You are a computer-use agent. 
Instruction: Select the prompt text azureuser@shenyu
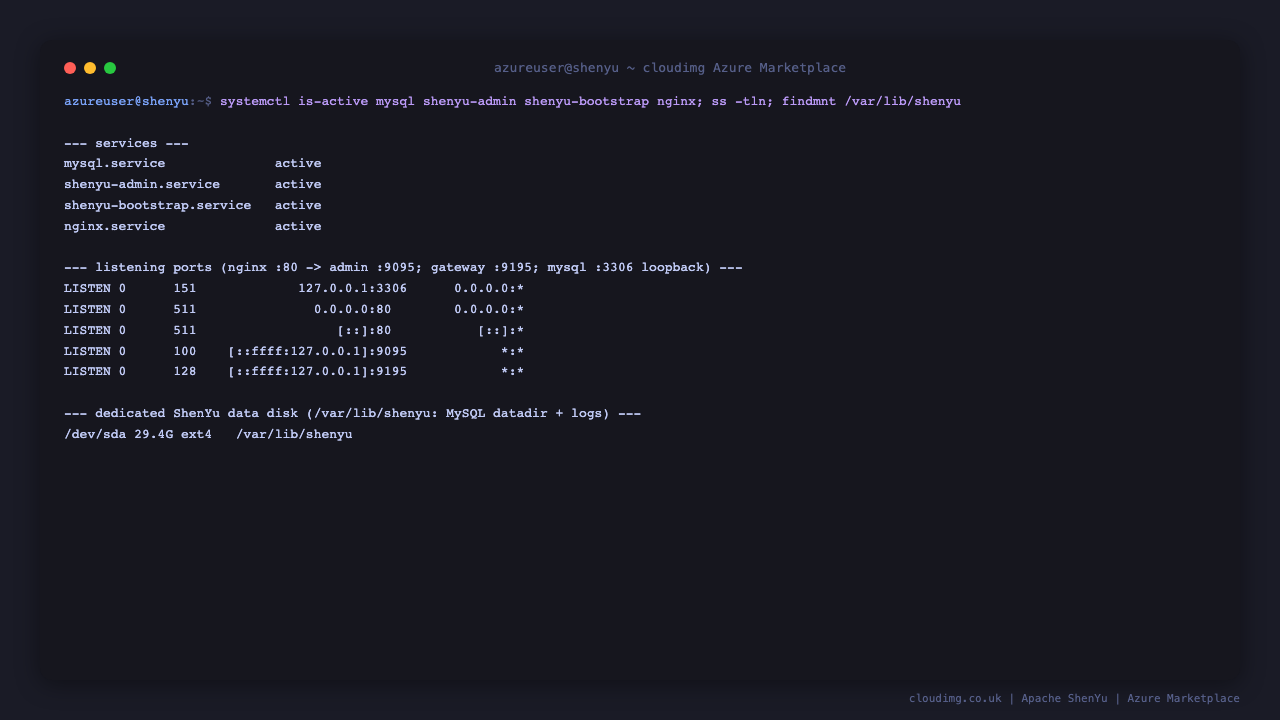[x=126, y=101]
